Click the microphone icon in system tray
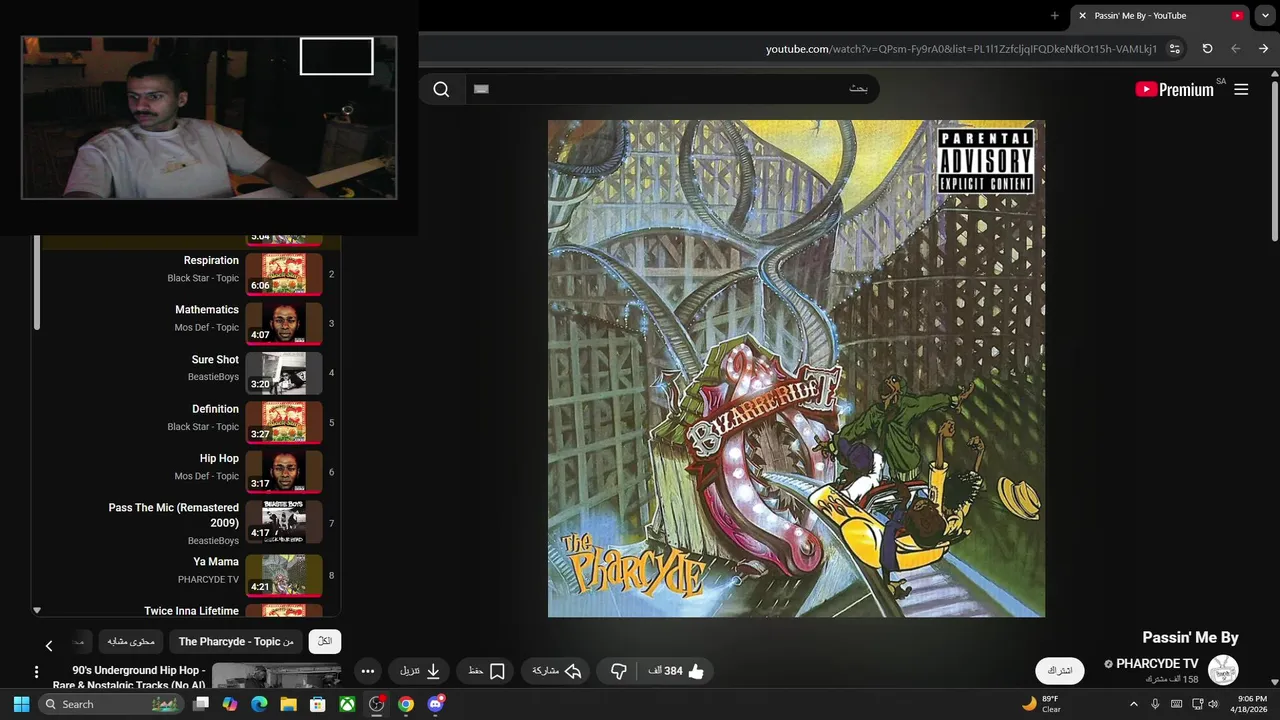1280x720 pixels. point(1155,704)
